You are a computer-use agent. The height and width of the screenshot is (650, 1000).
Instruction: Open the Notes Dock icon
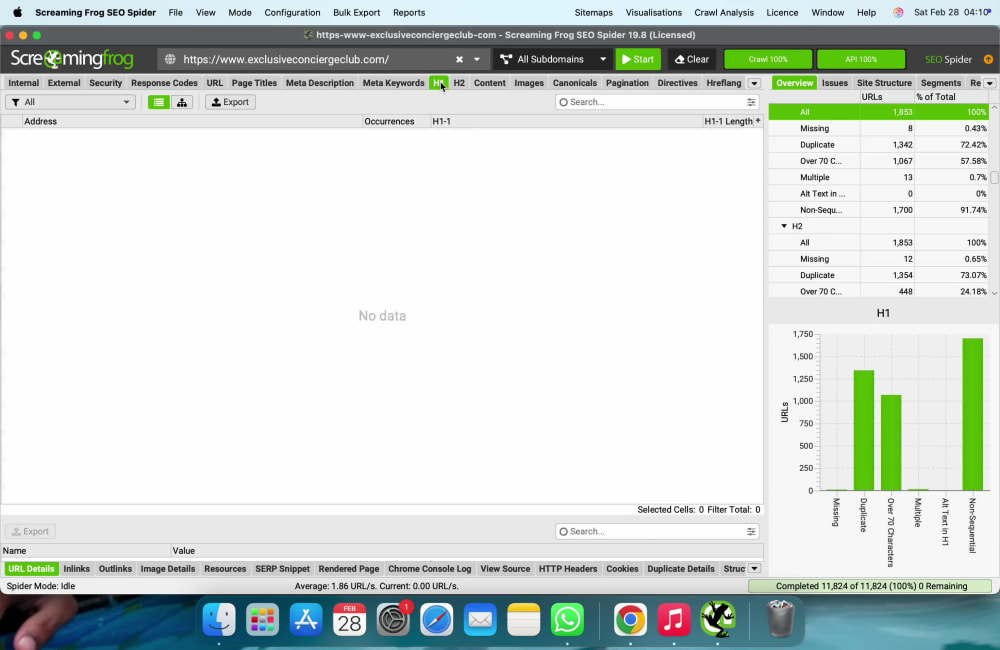[x=524, y=619]
